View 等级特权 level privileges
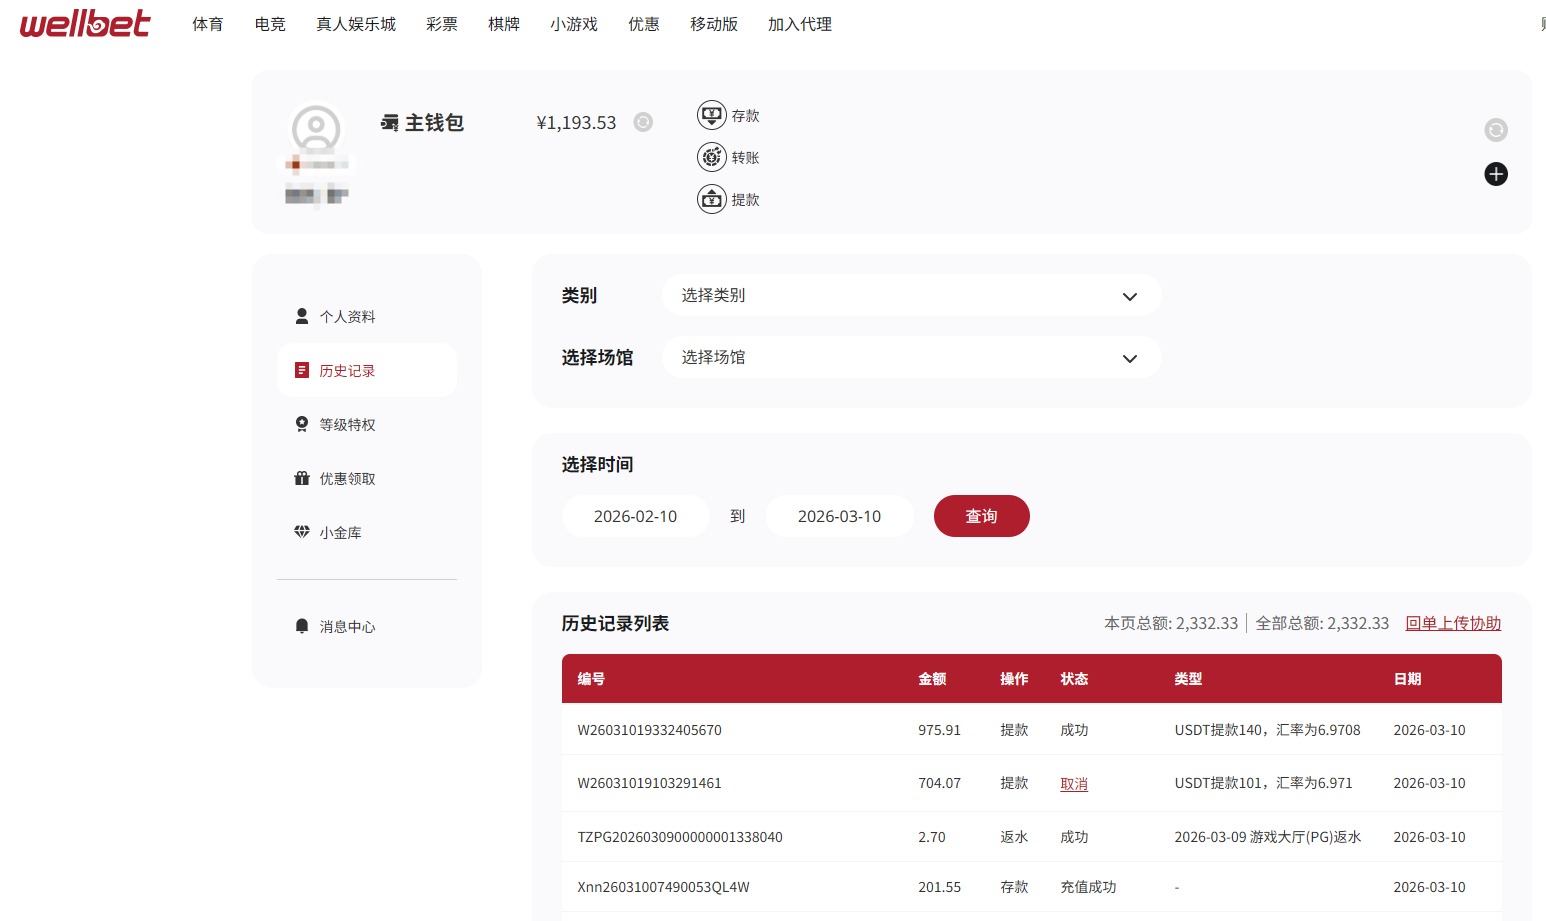The width and height of the screenshot is (1546, 921). (x=347, y=424)
